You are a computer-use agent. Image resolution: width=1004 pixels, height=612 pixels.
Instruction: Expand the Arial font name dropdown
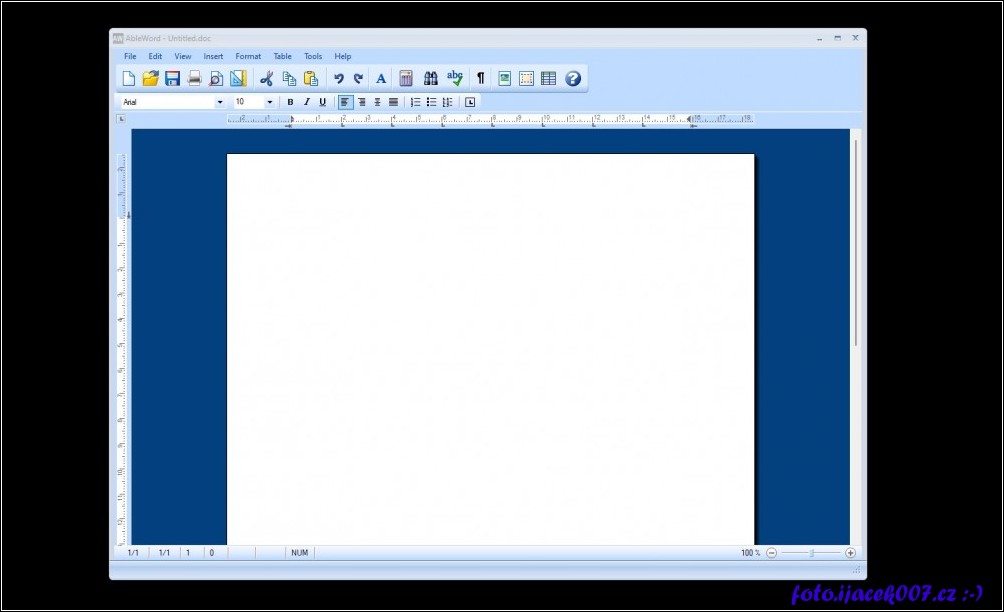pos(220,102)
